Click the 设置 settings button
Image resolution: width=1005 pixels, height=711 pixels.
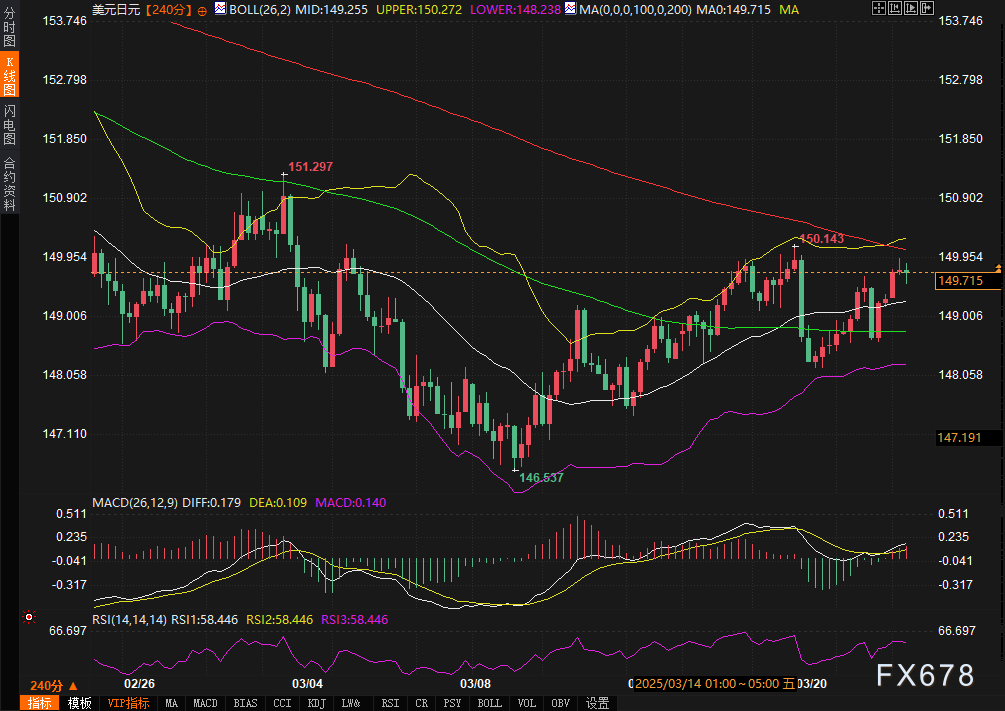coord(597,703)
